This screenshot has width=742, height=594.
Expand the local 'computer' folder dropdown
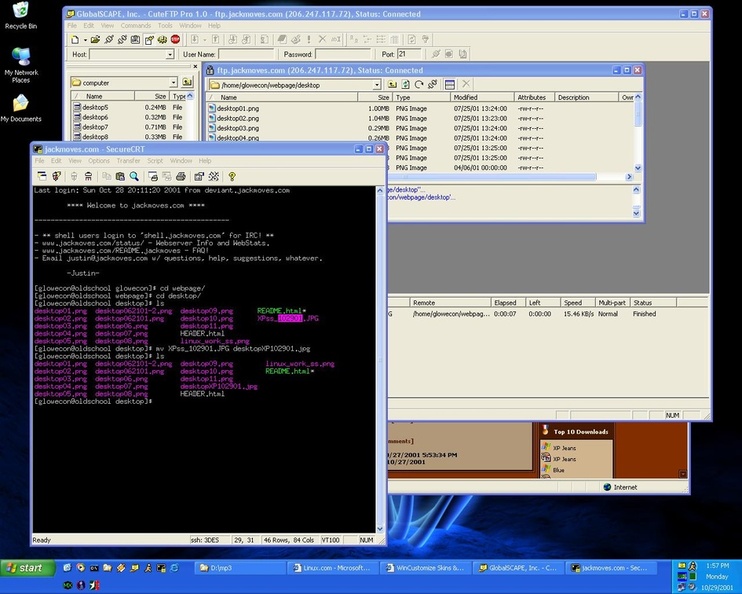[173, 83]
